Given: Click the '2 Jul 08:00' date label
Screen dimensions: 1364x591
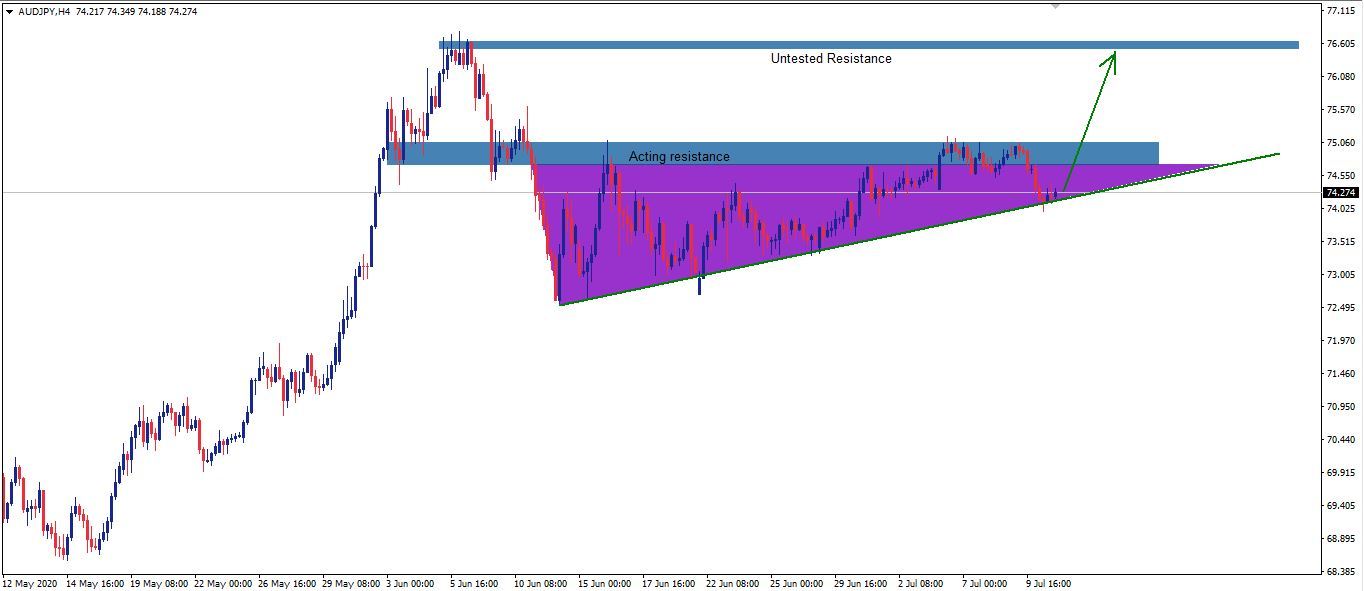Looking at the screenshot, I should click(x=923, y=583).
